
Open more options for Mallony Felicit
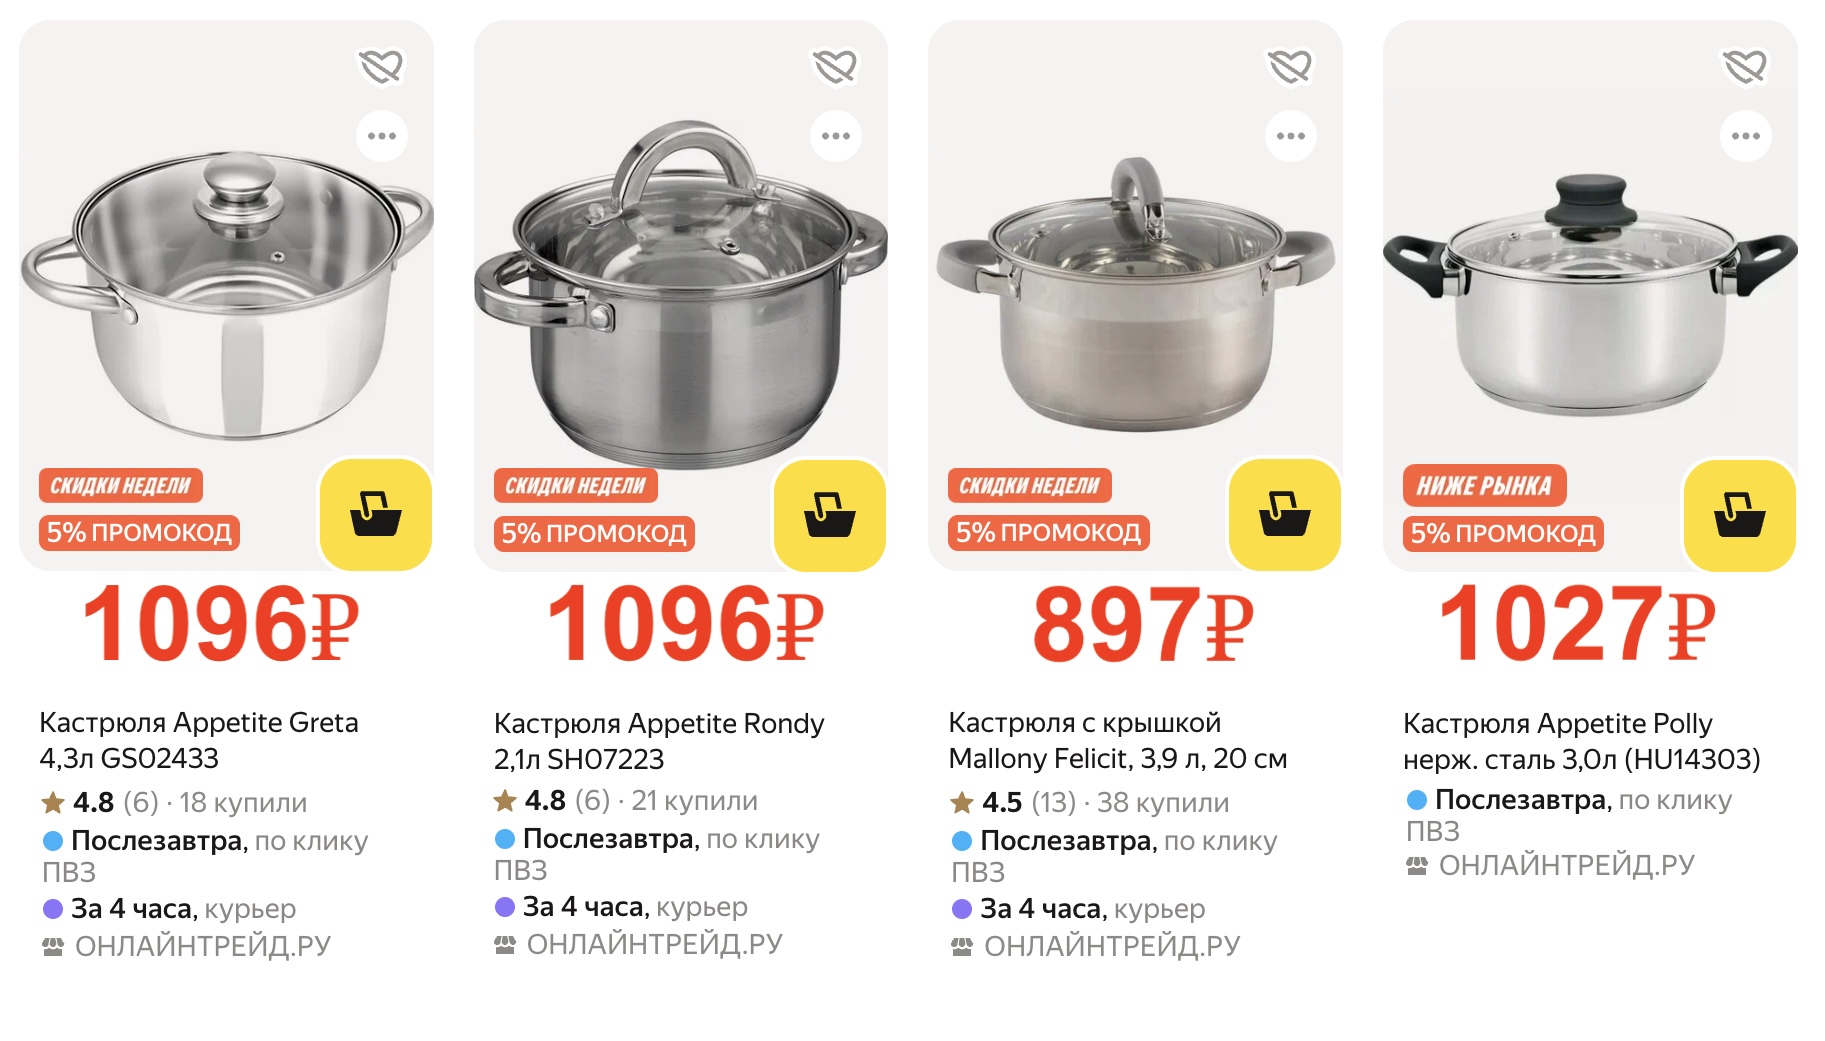[x=1291, y=136]
